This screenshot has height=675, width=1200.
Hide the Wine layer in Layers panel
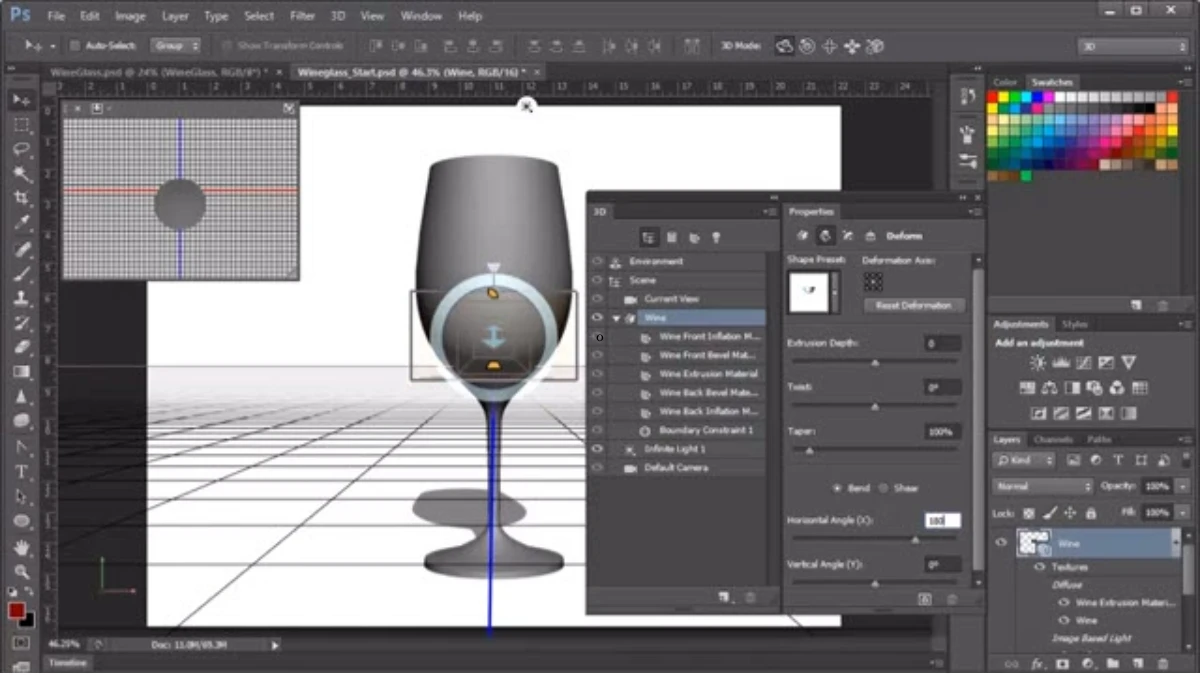coord(1001,543)
